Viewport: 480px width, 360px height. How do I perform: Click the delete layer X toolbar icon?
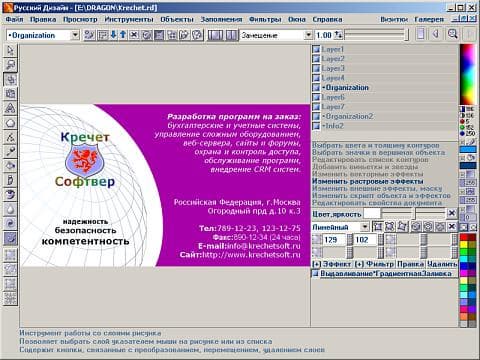click(134, 35)
